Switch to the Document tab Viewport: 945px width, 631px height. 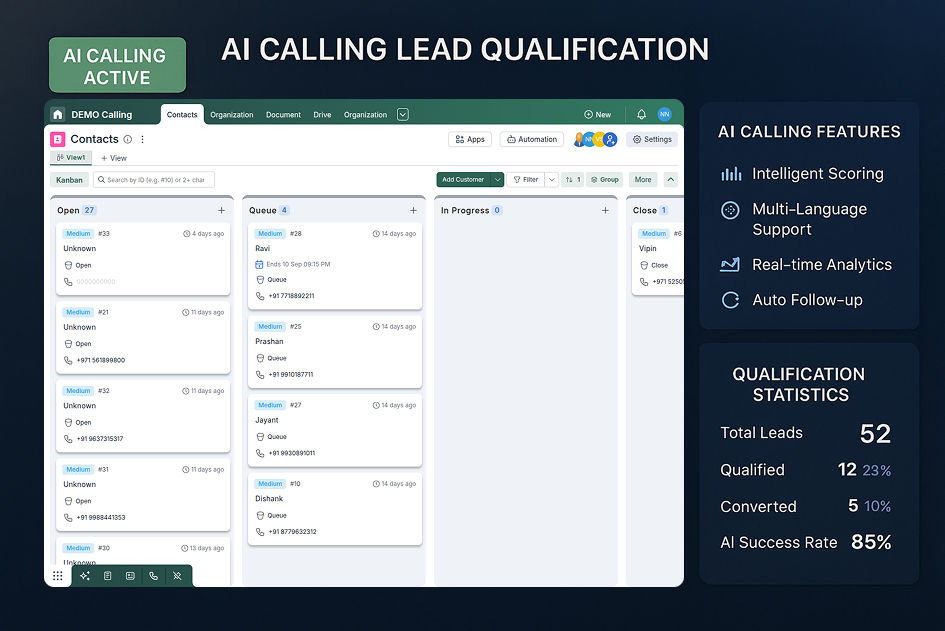(283, 115)
